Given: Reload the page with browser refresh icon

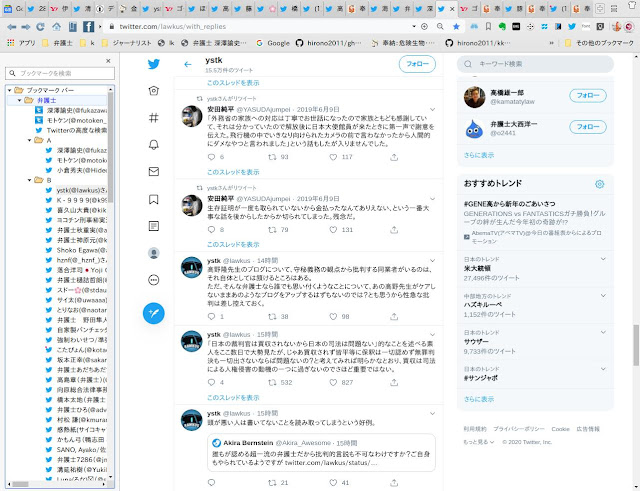Looking at the screenshot, I should click(x=40, y=27).
